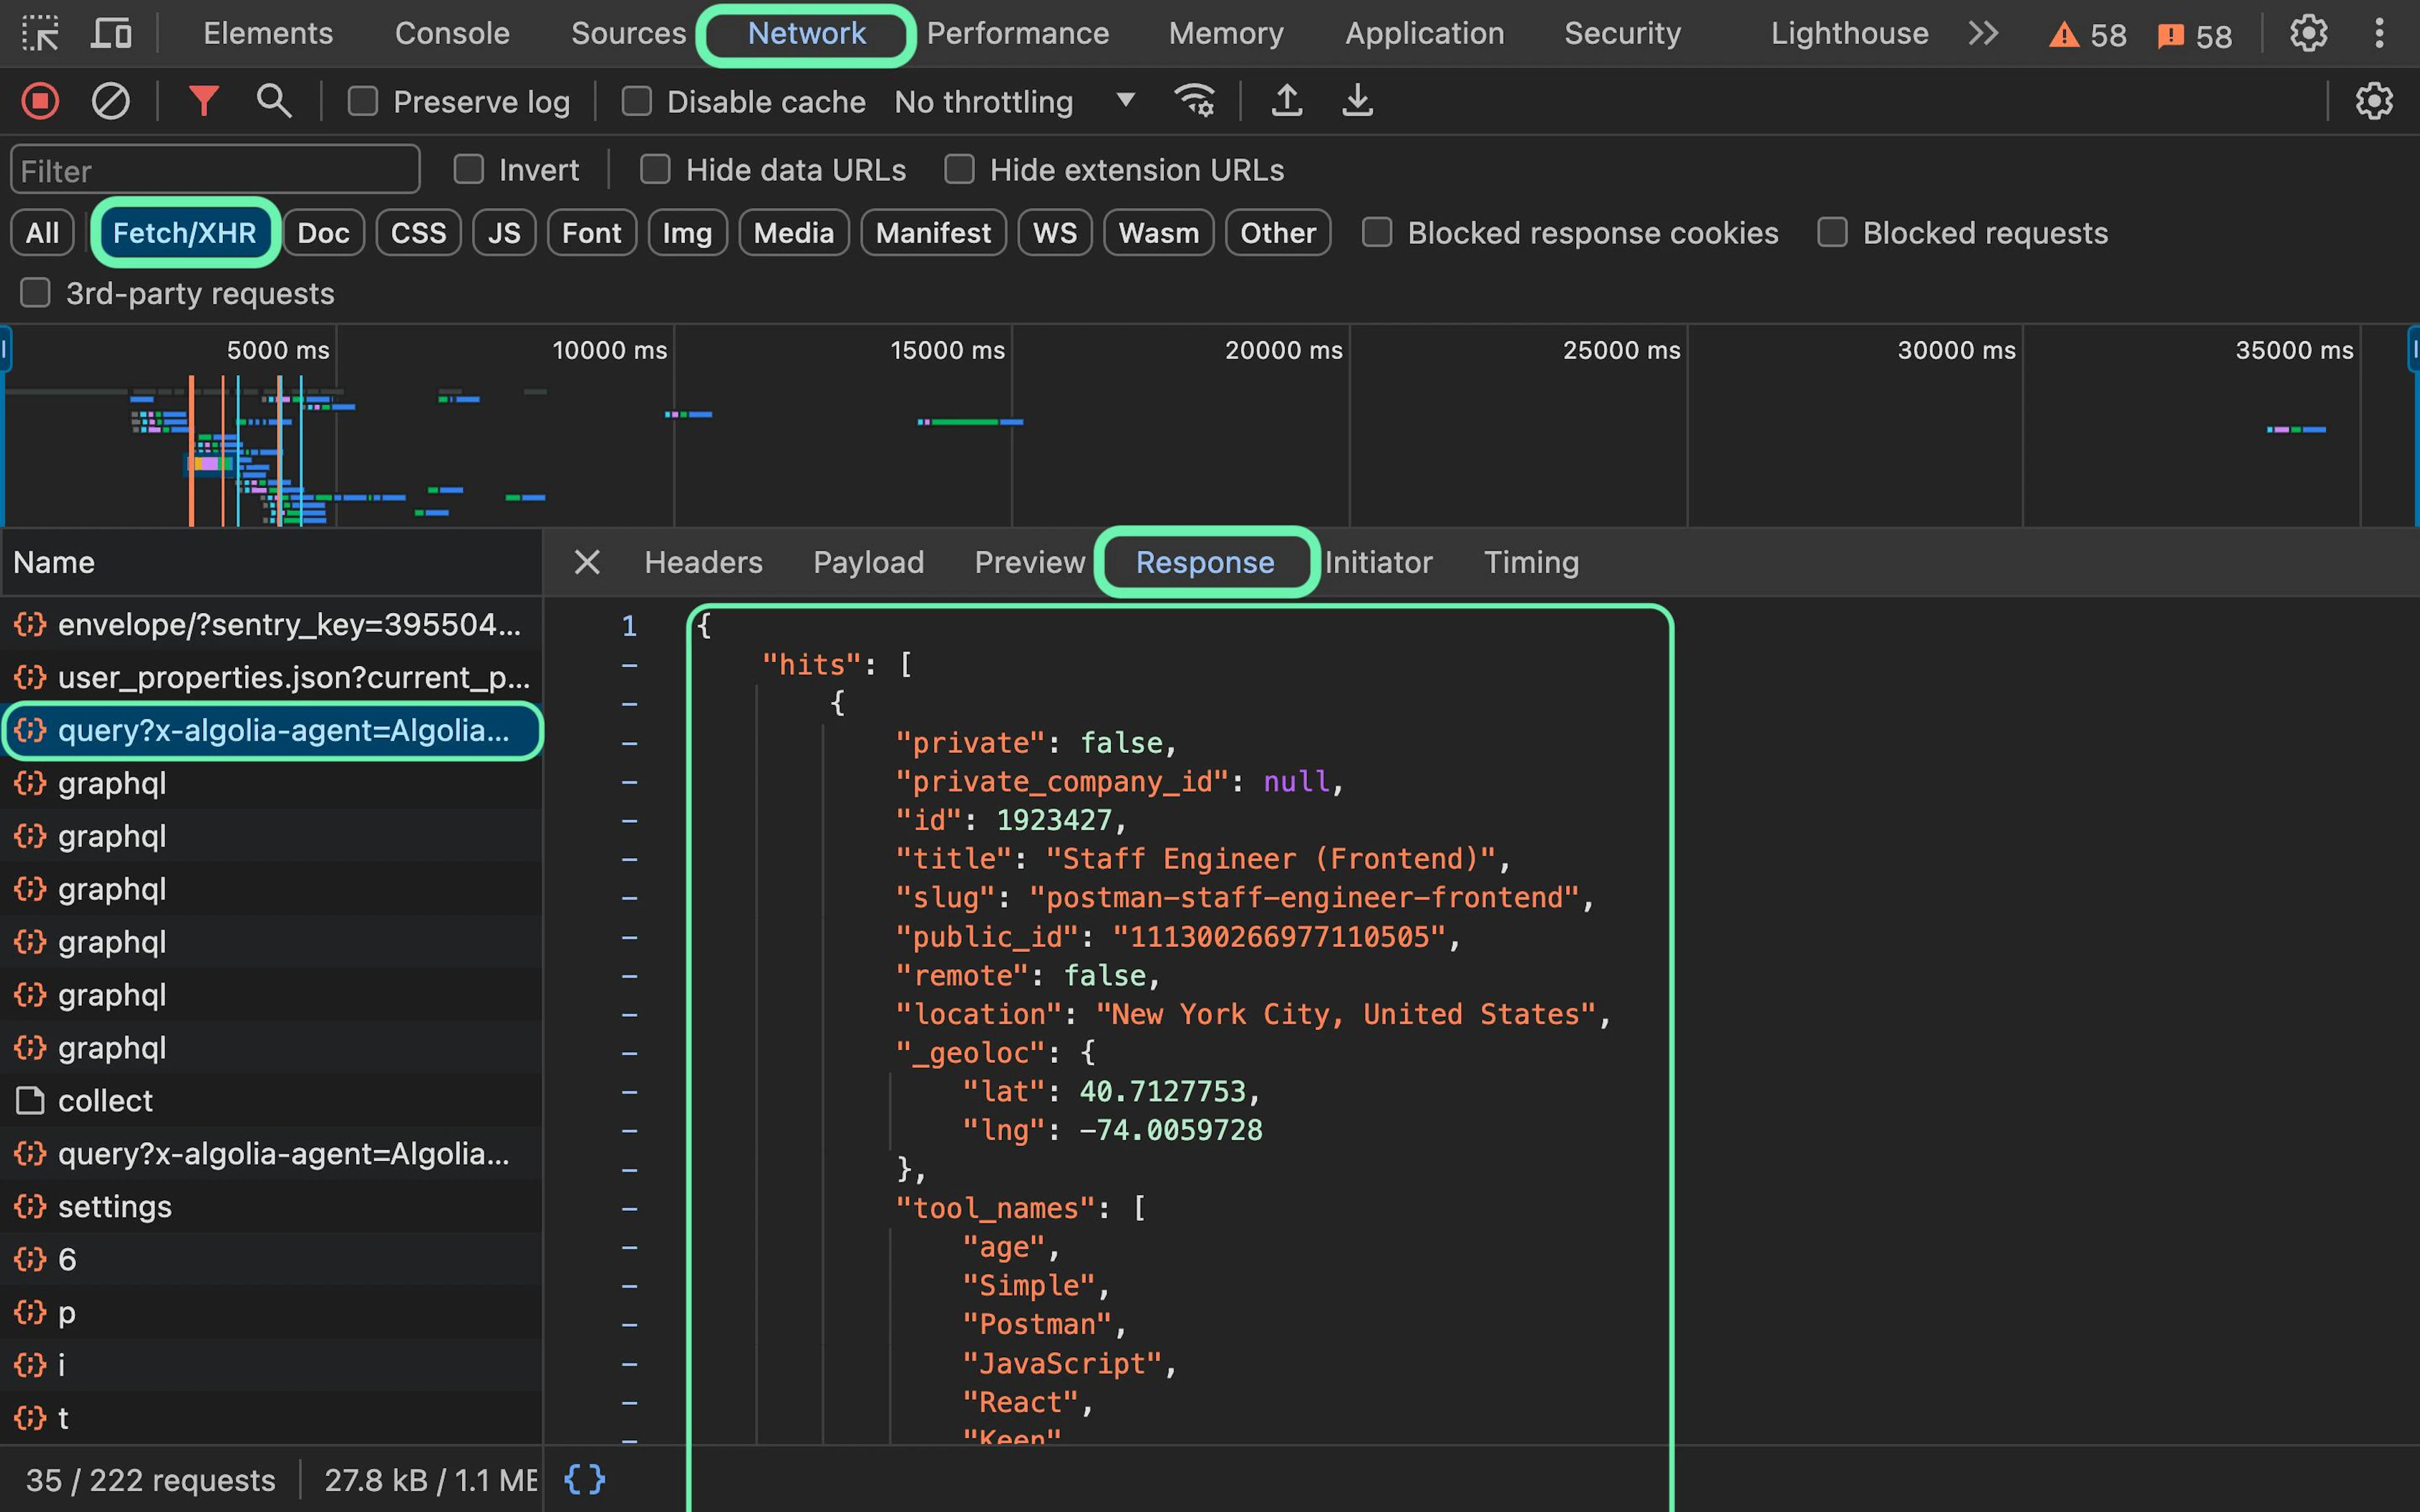The width and height of the screenshot is (2420, 1512).
Task: Open the Application tab
Action: coord(1424,34)
